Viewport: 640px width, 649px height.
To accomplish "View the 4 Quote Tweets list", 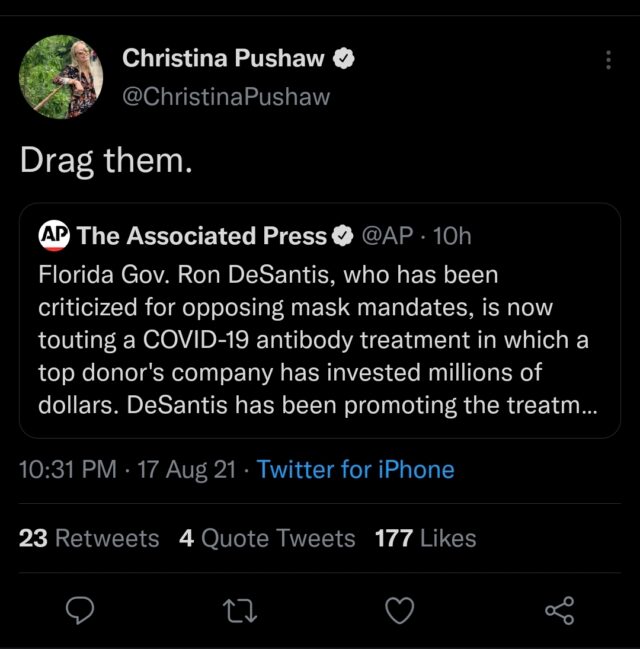I will click(267, 538).
